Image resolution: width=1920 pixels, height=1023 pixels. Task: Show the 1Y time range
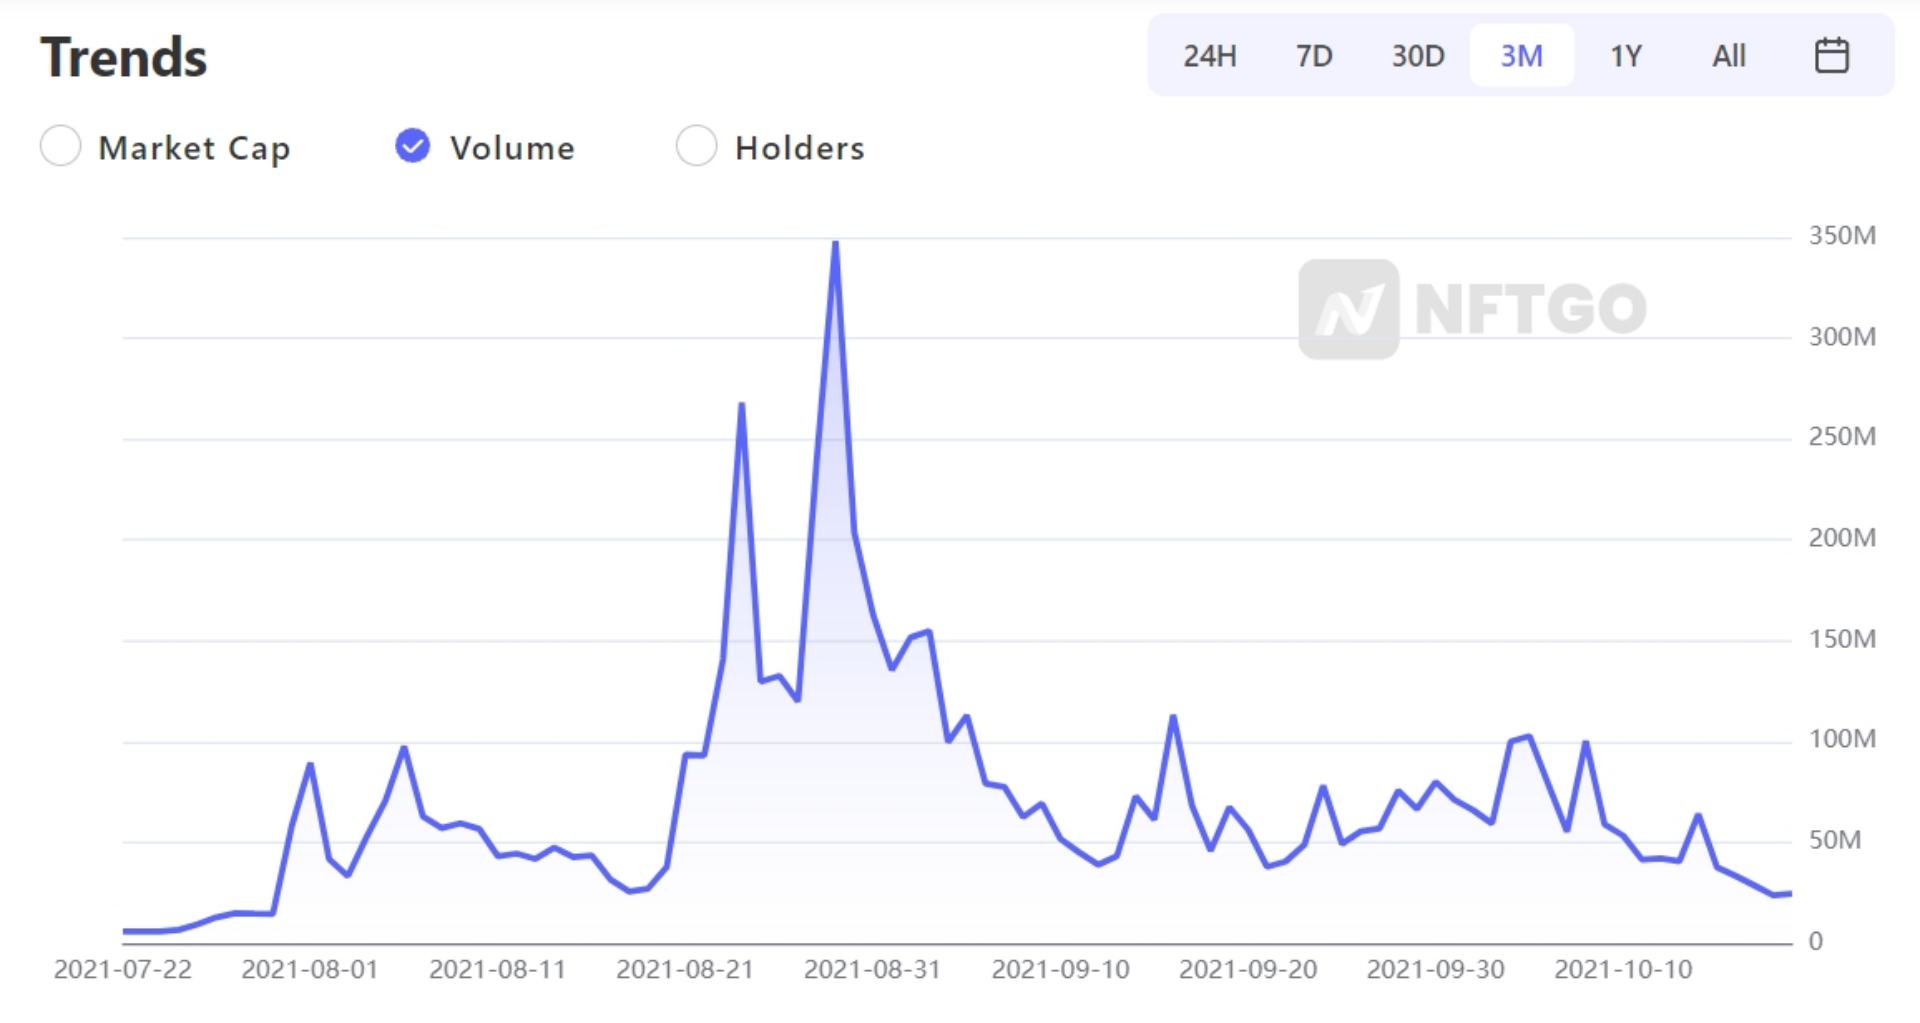click(1625, 56)
